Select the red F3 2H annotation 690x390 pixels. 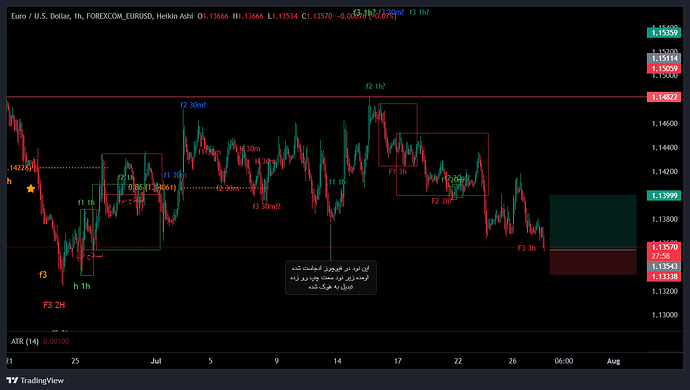coord(54,305)
